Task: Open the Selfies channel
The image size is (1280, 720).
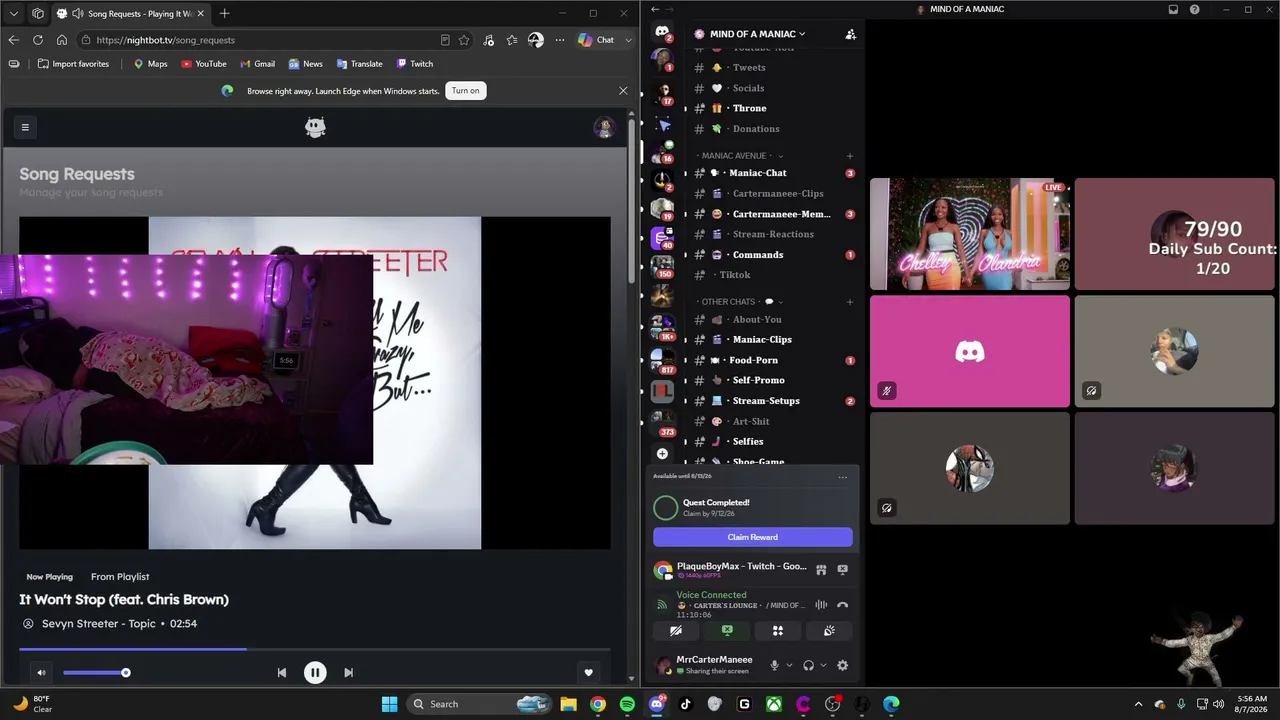Action: coord(774,442)
